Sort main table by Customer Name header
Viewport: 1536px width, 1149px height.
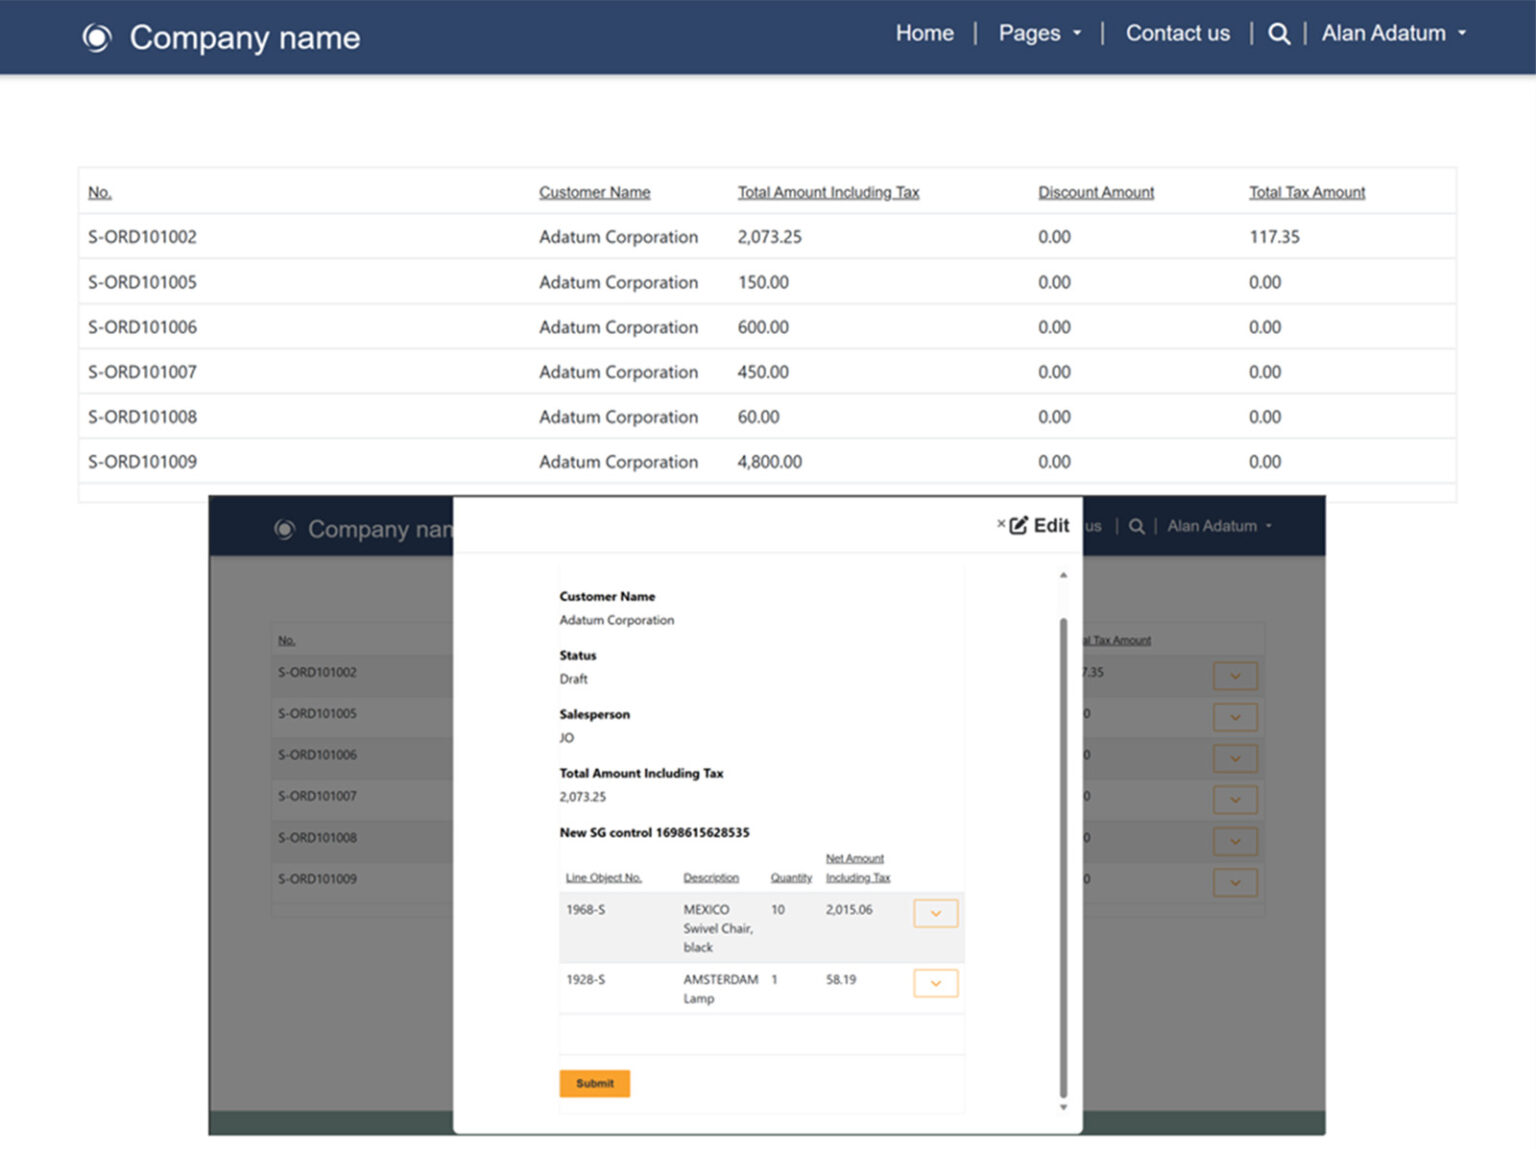click(594, 192)
